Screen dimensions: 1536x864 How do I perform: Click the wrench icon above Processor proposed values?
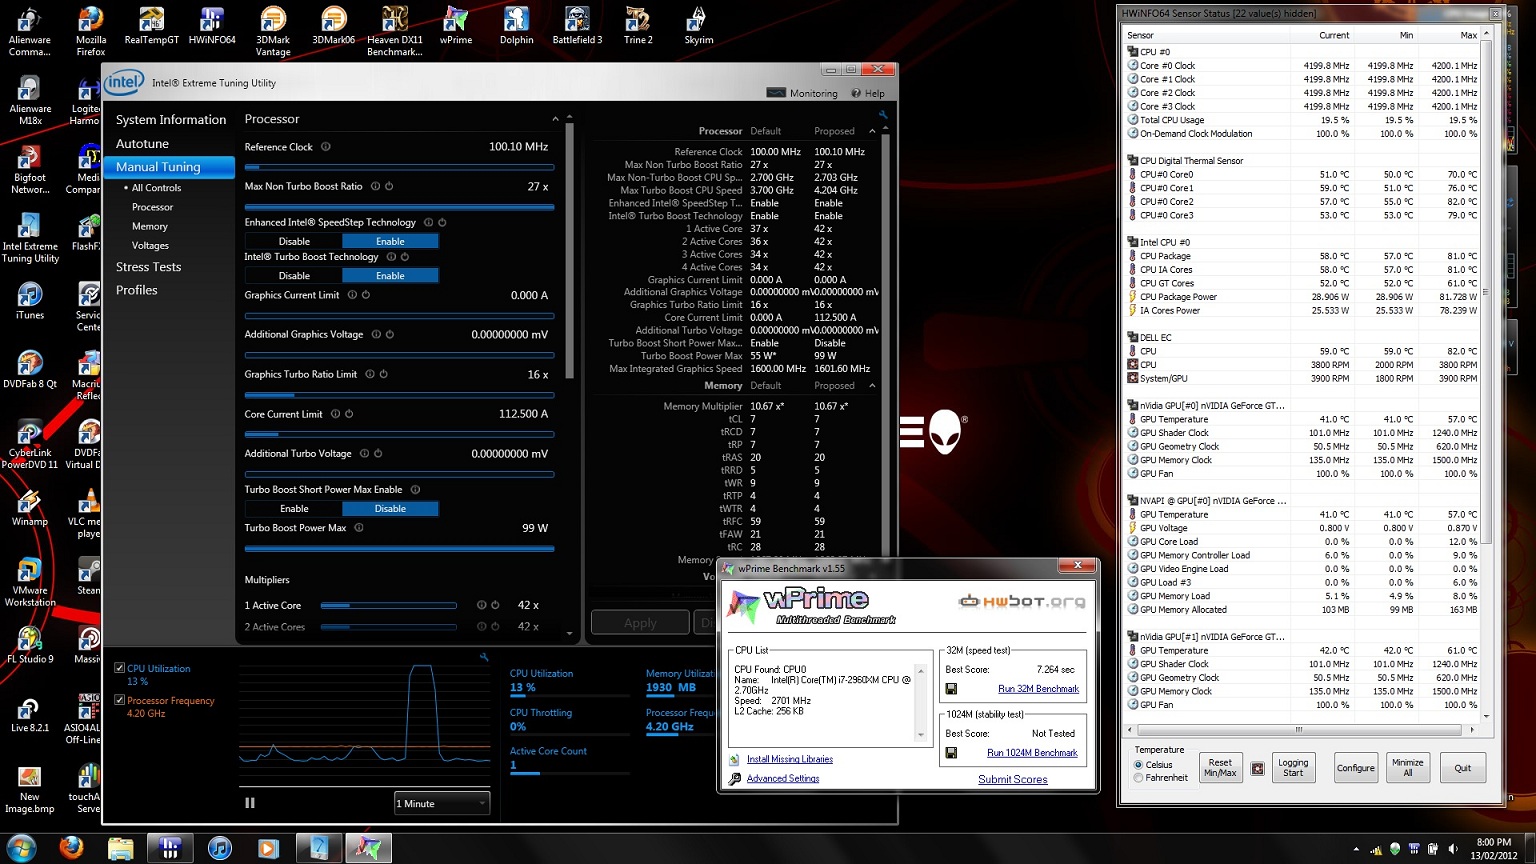(883, 115)
